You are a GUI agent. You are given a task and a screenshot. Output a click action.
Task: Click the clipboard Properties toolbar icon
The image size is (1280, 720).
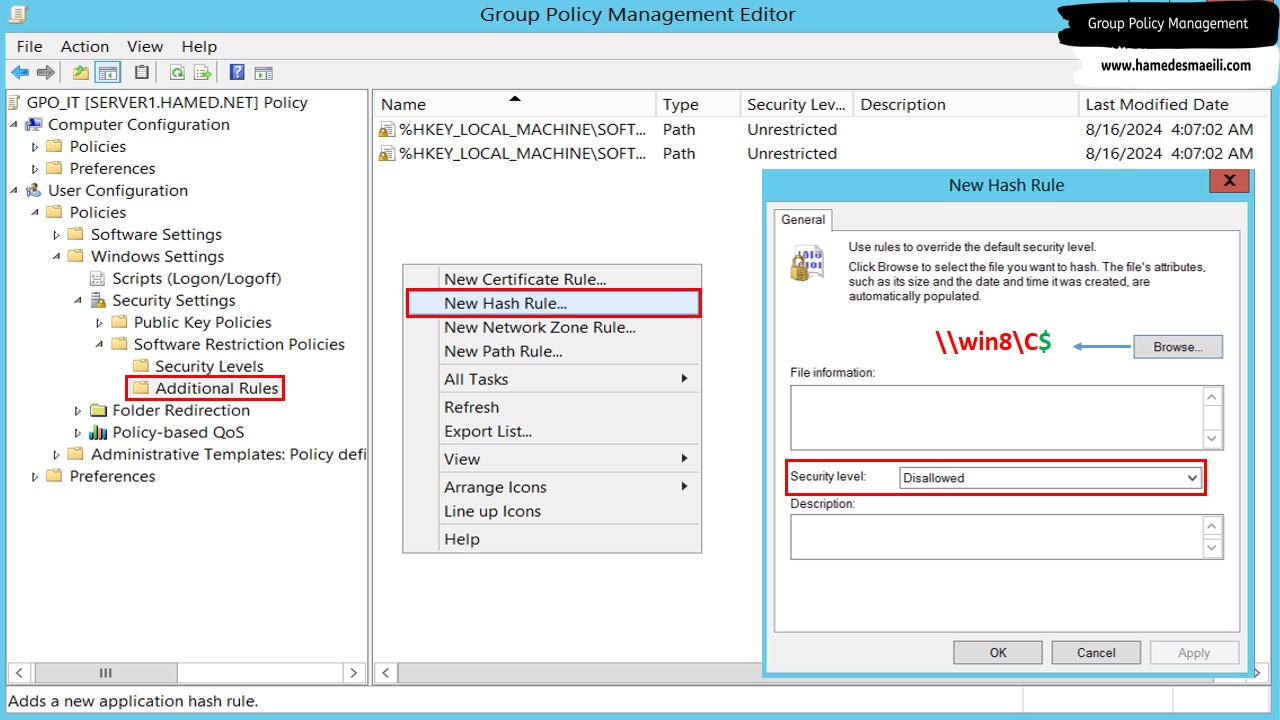(x=142, y=72)
